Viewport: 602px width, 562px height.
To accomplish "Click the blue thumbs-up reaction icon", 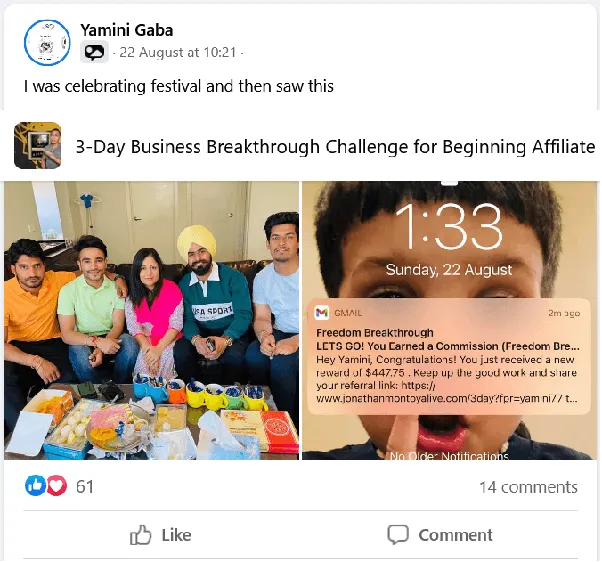I will [35, 486].
